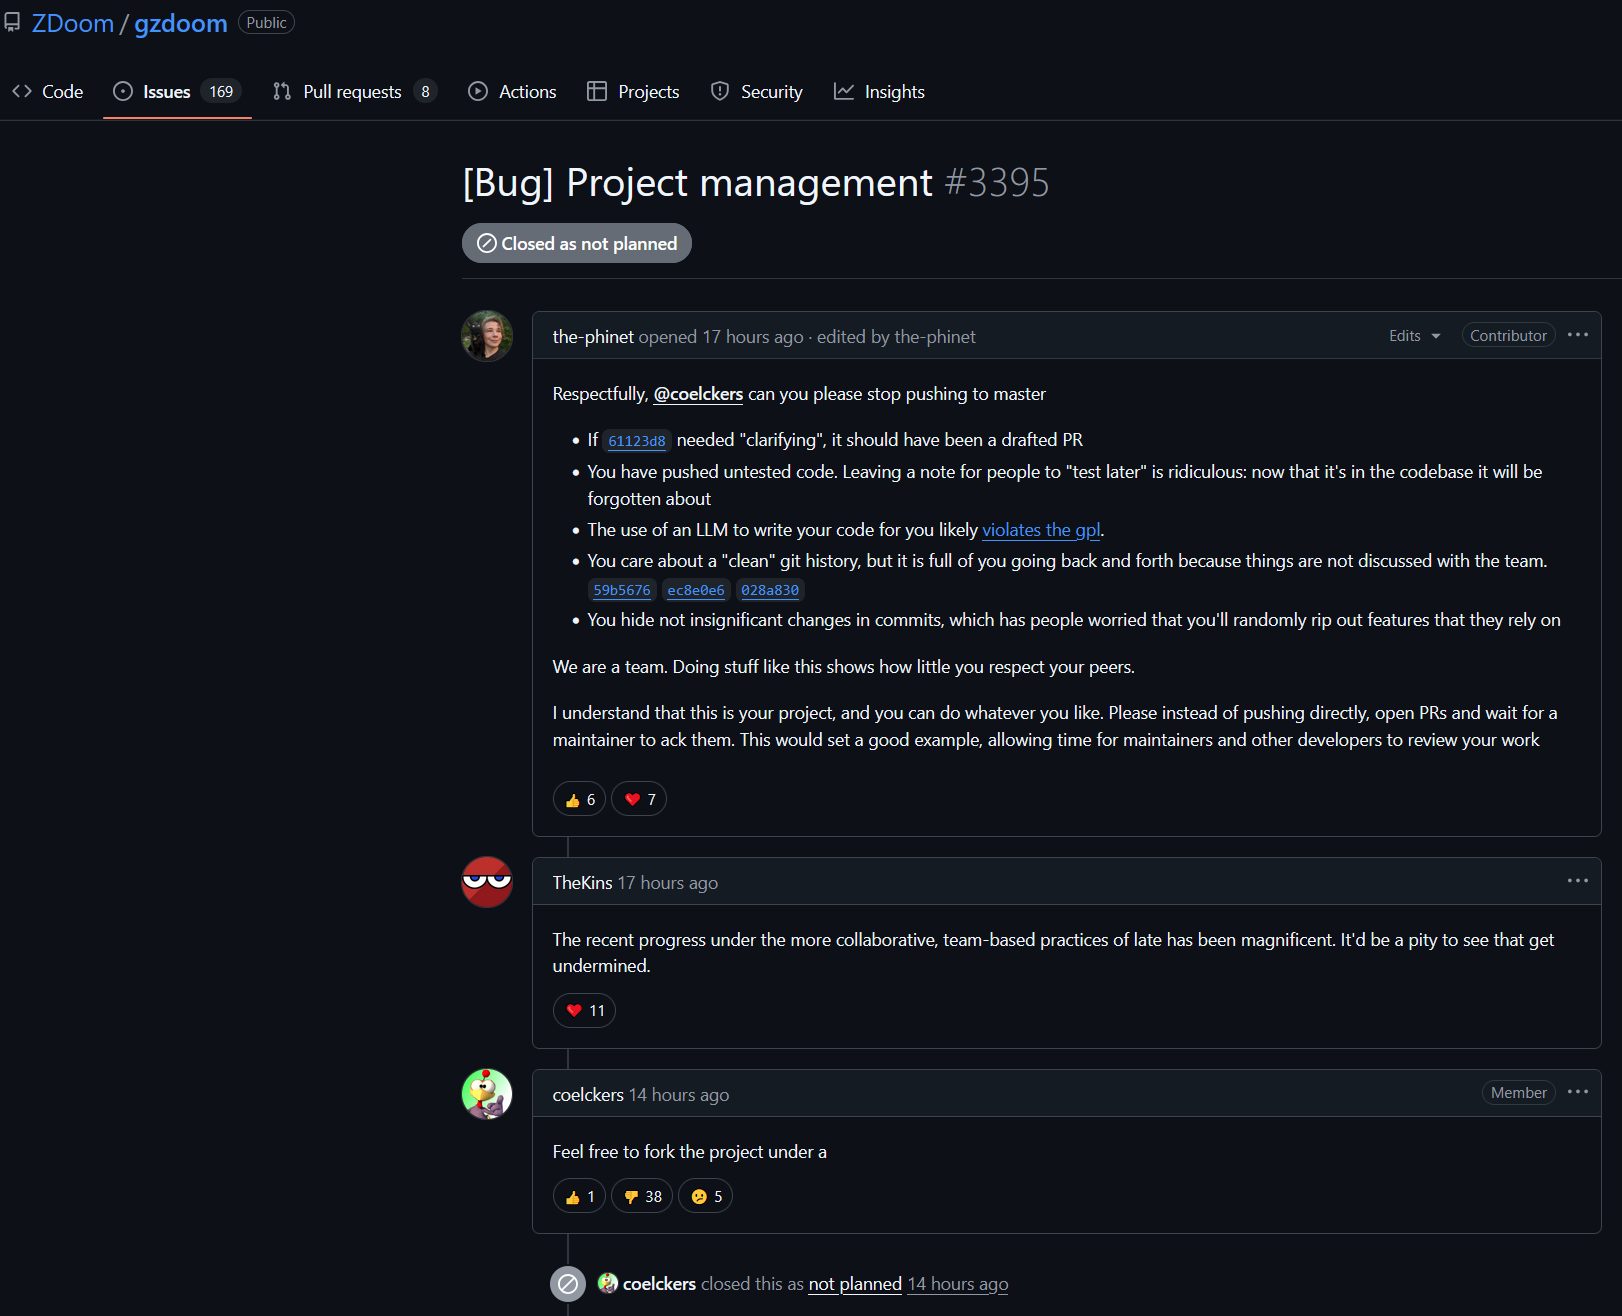Click '14 hours ago' timestamp in closed event
The height and width of the screenshot is (1316, 1622).
tap(958, 1284)
